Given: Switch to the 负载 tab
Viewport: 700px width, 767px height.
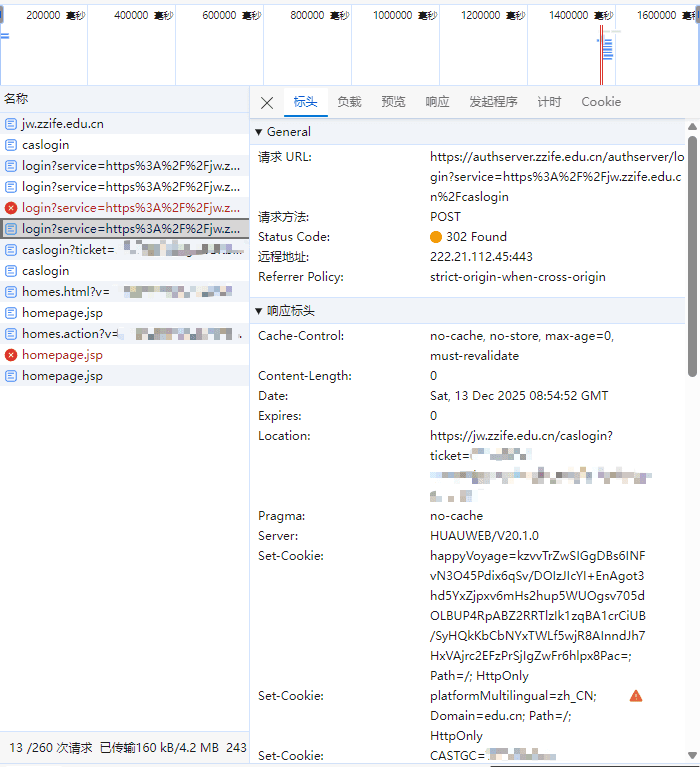Looking at the screenshot, I should pyautogui.click(x=349, y=102).
